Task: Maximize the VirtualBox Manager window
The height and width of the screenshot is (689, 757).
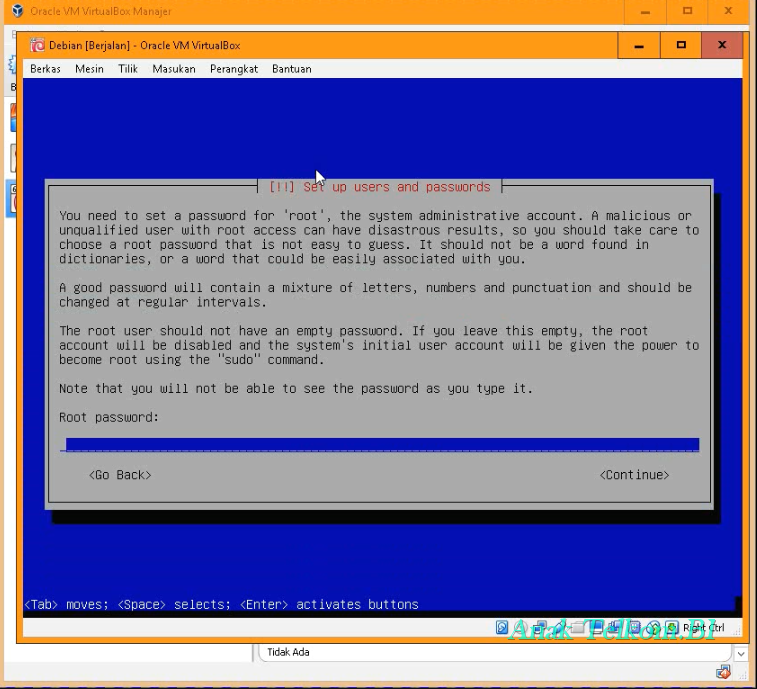Action: pyautogui.click(x=687, y=11)
